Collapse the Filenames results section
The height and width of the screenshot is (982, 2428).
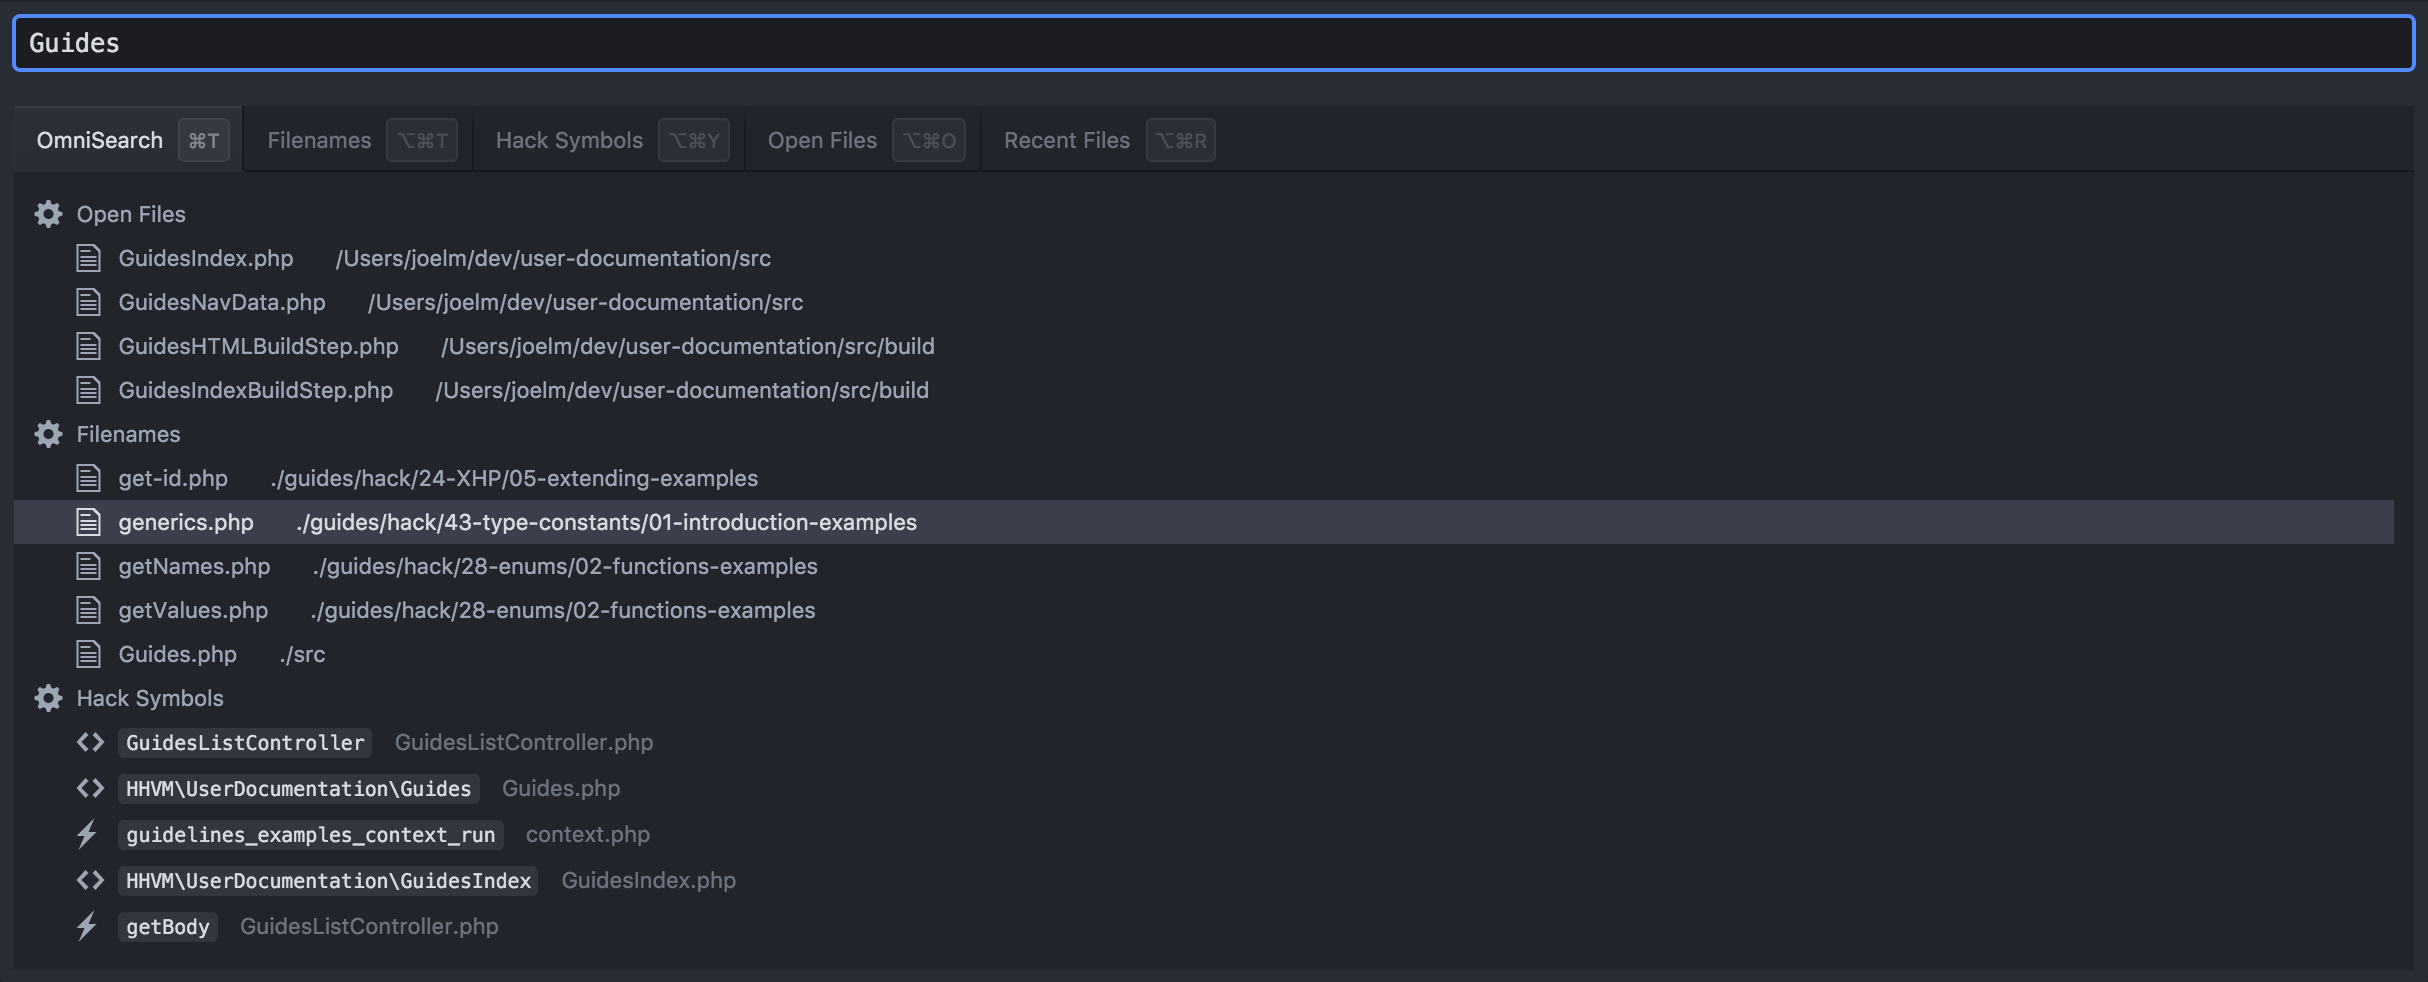tap(129, 434)
